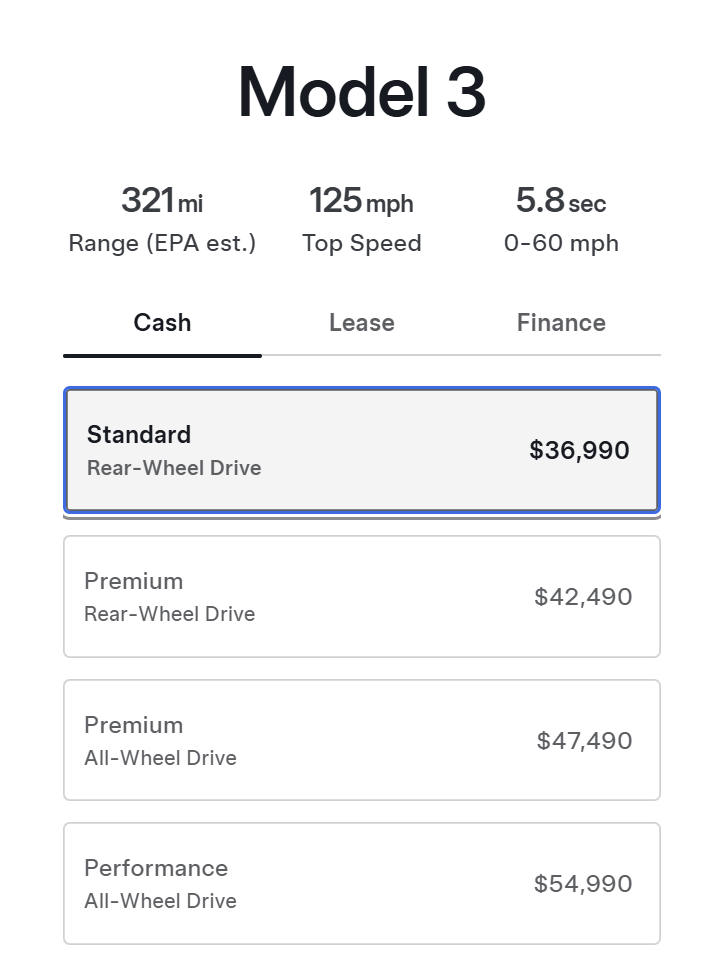
Task: Click the 321 mi range figure
Action: [x=162, y=201]
